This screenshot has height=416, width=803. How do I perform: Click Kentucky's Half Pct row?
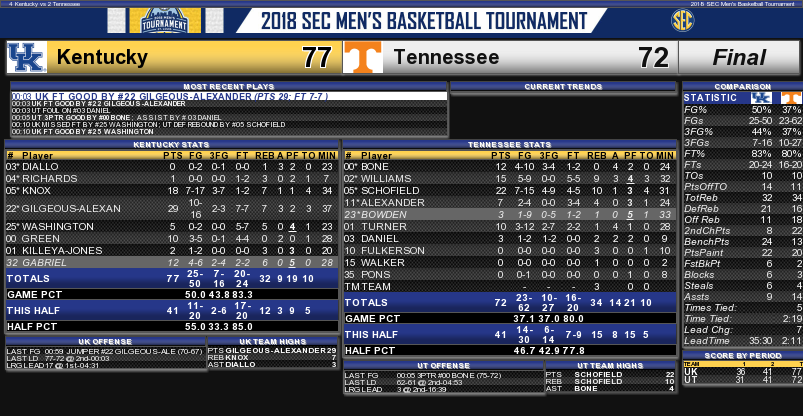(x=172, y=326)
